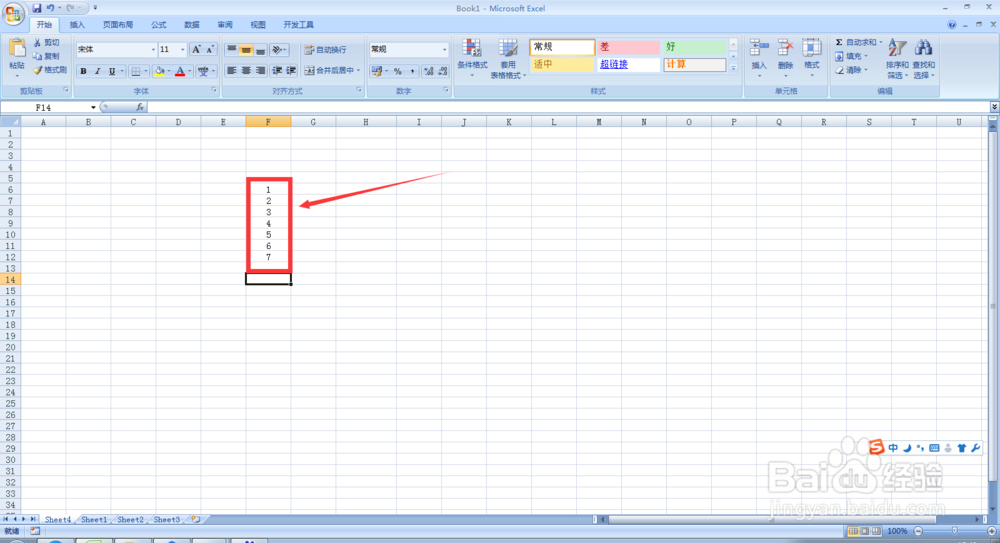Toggle align text right
The width and height of the screenshot is (1000, 543).
click(x=260, y=71)
